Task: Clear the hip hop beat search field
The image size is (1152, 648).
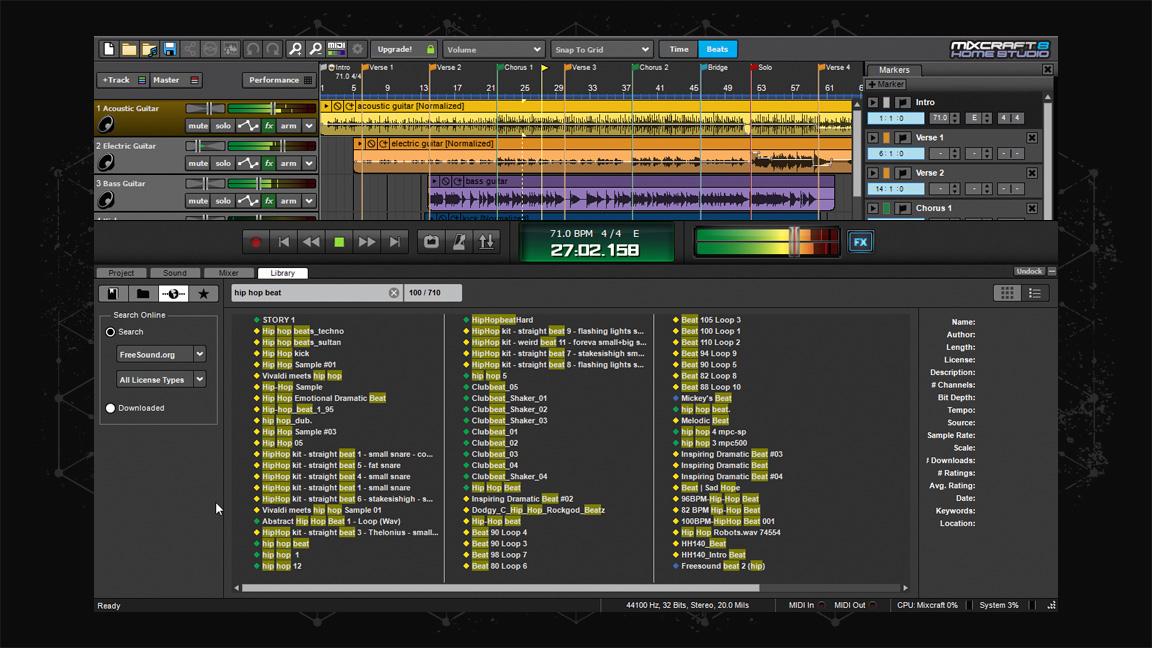Action: coord(393,293)
